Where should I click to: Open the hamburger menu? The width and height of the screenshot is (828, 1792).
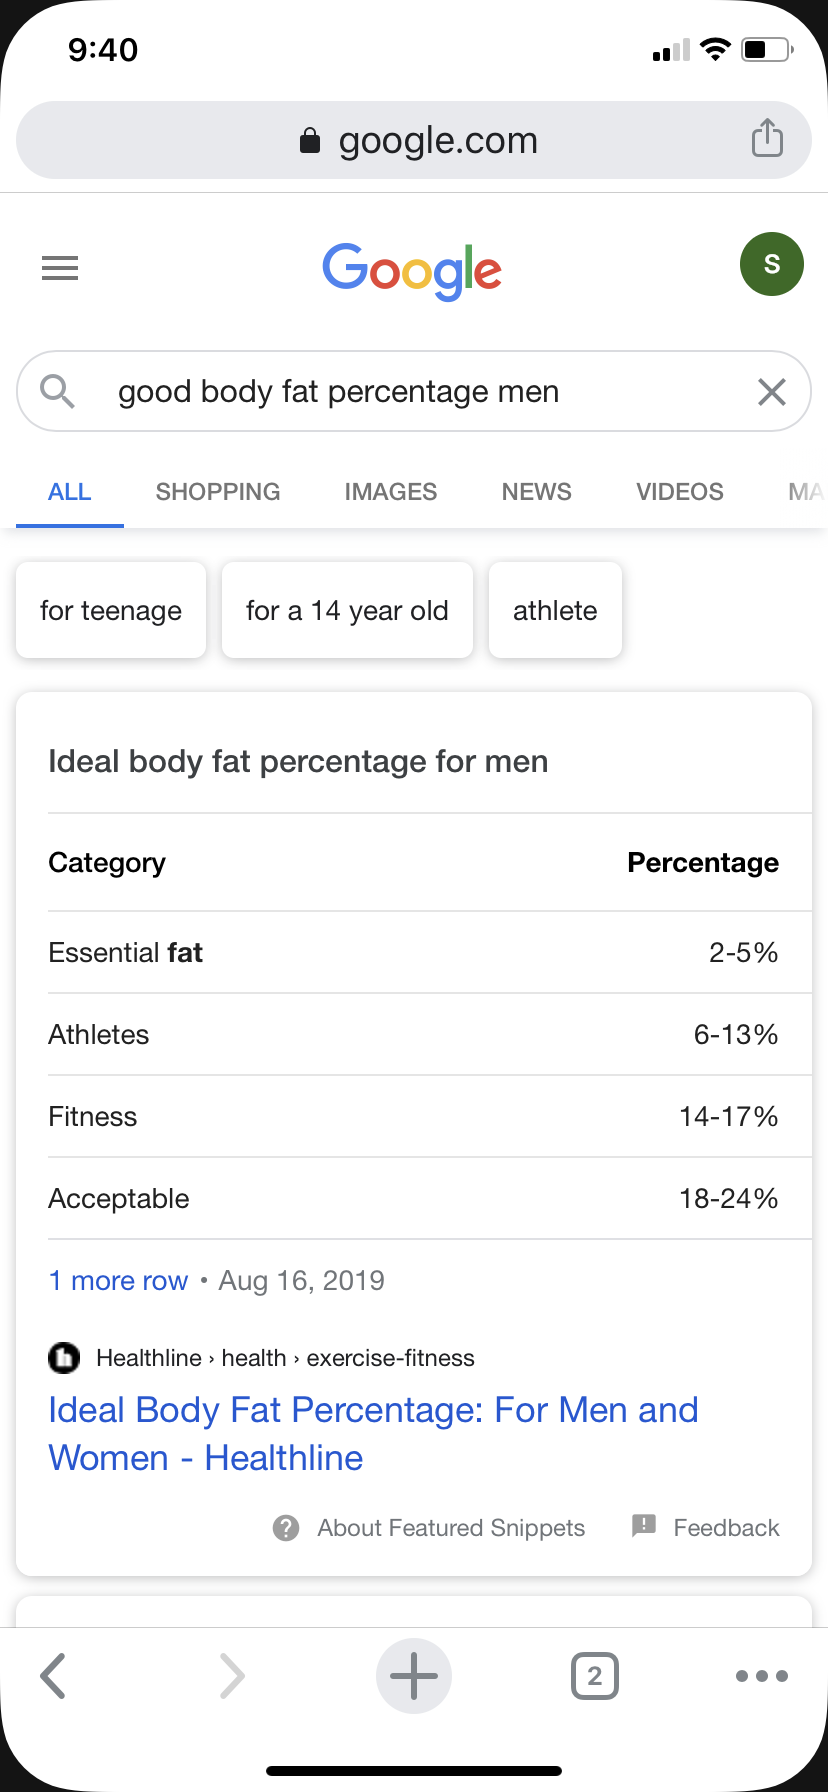pyautogui.click(x=60, y=268)
